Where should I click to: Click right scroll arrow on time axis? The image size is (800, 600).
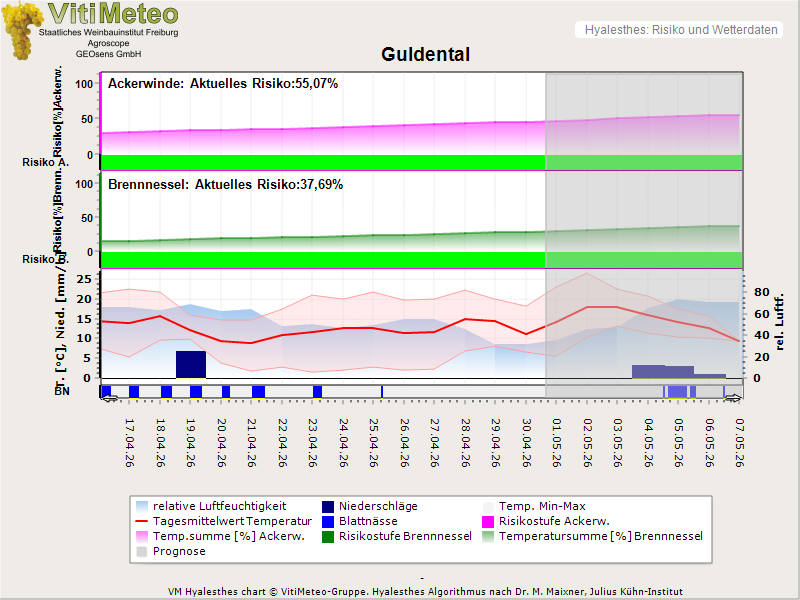tap(733, 398)
